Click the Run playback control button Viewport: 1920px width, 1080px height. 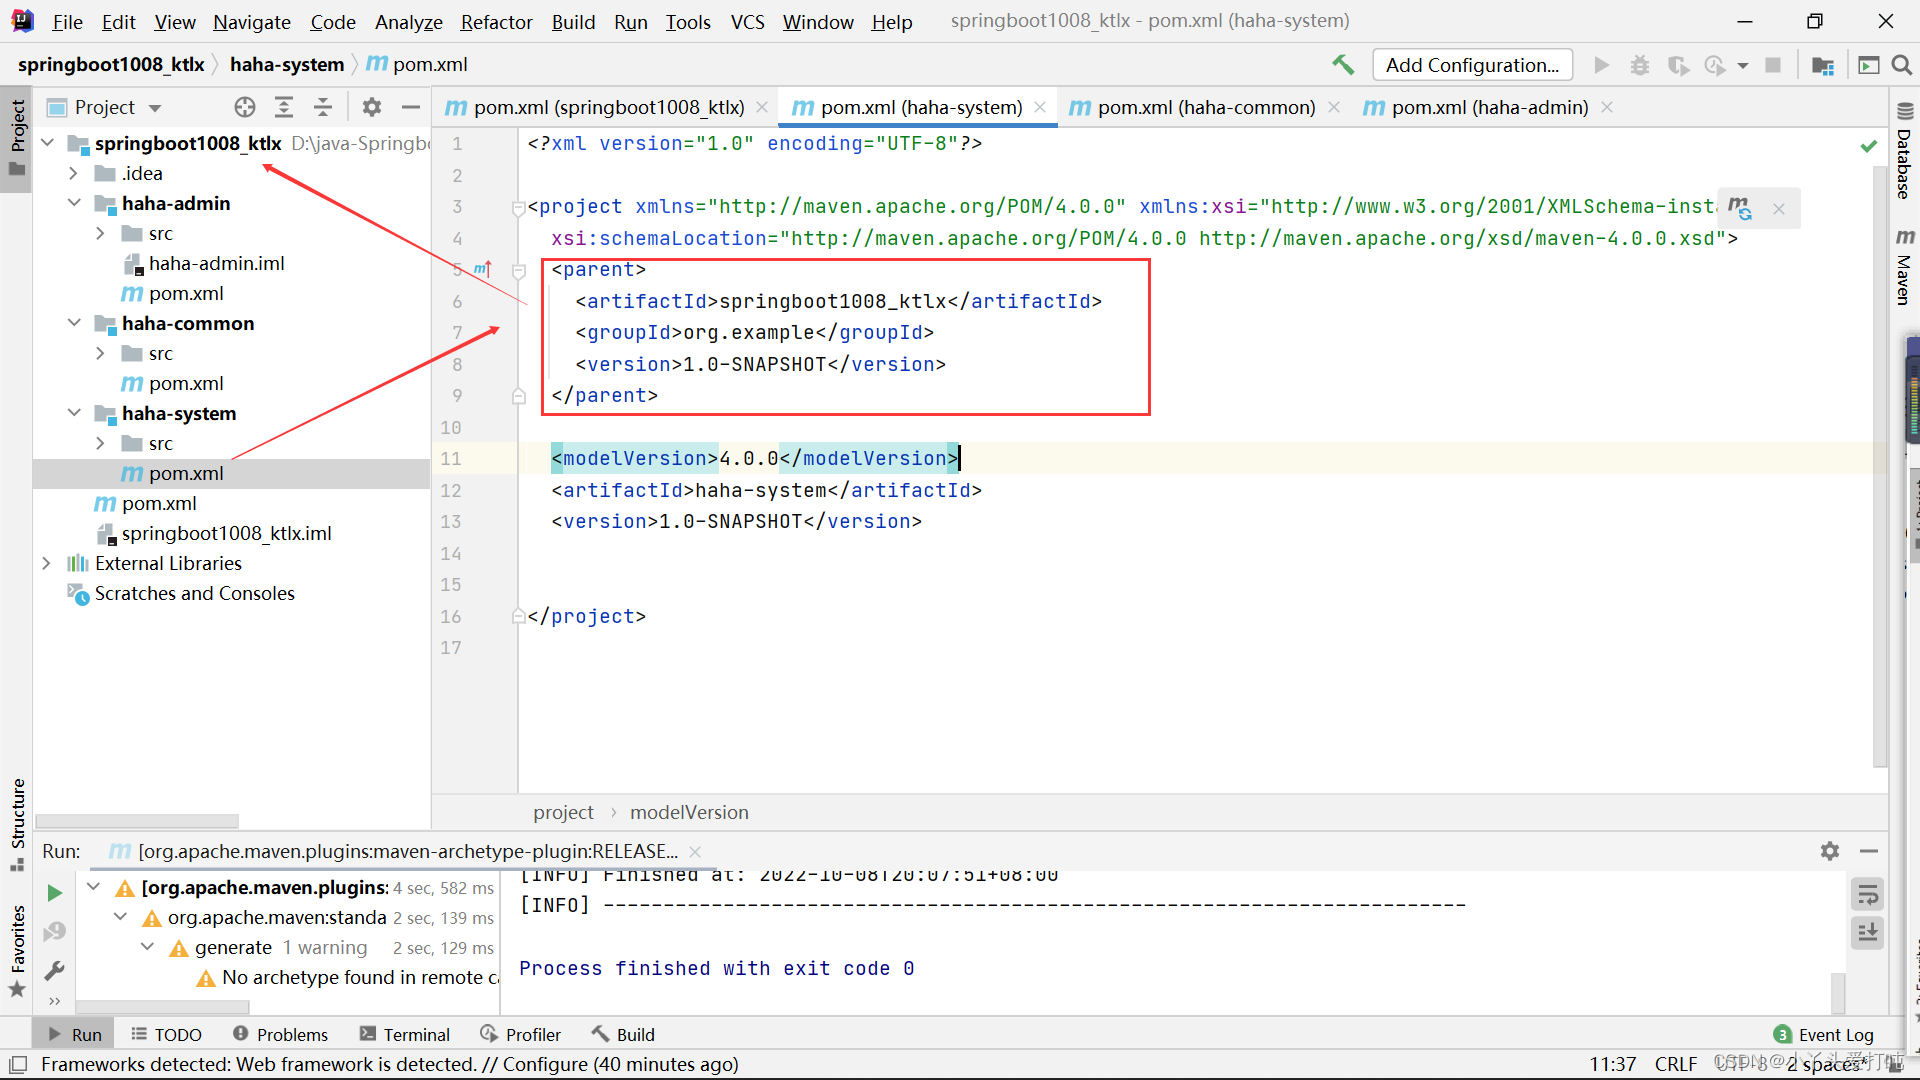(1601, 63)
